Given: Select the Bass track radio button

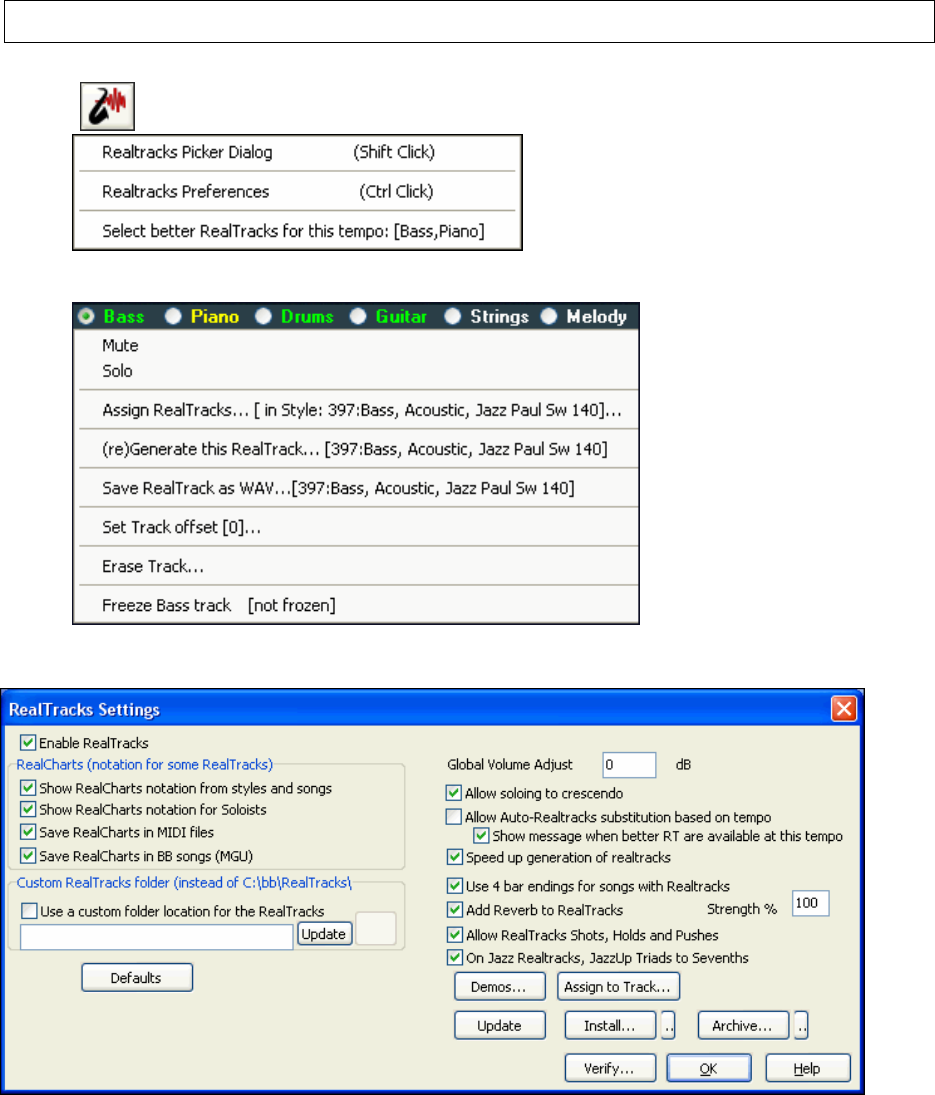Looking at the screenshot, I should (x=87, y=316).
